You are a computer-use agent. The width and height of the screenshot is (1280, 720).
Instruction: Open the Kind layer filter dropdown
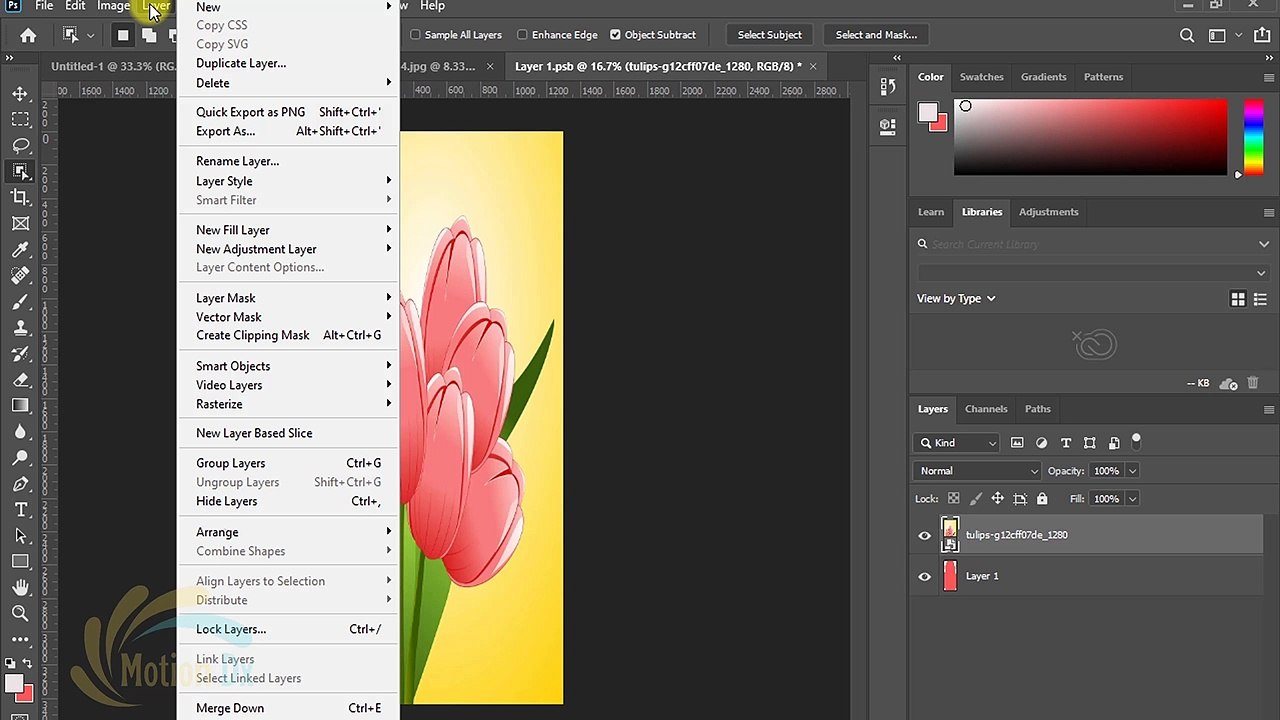point(956,443)
